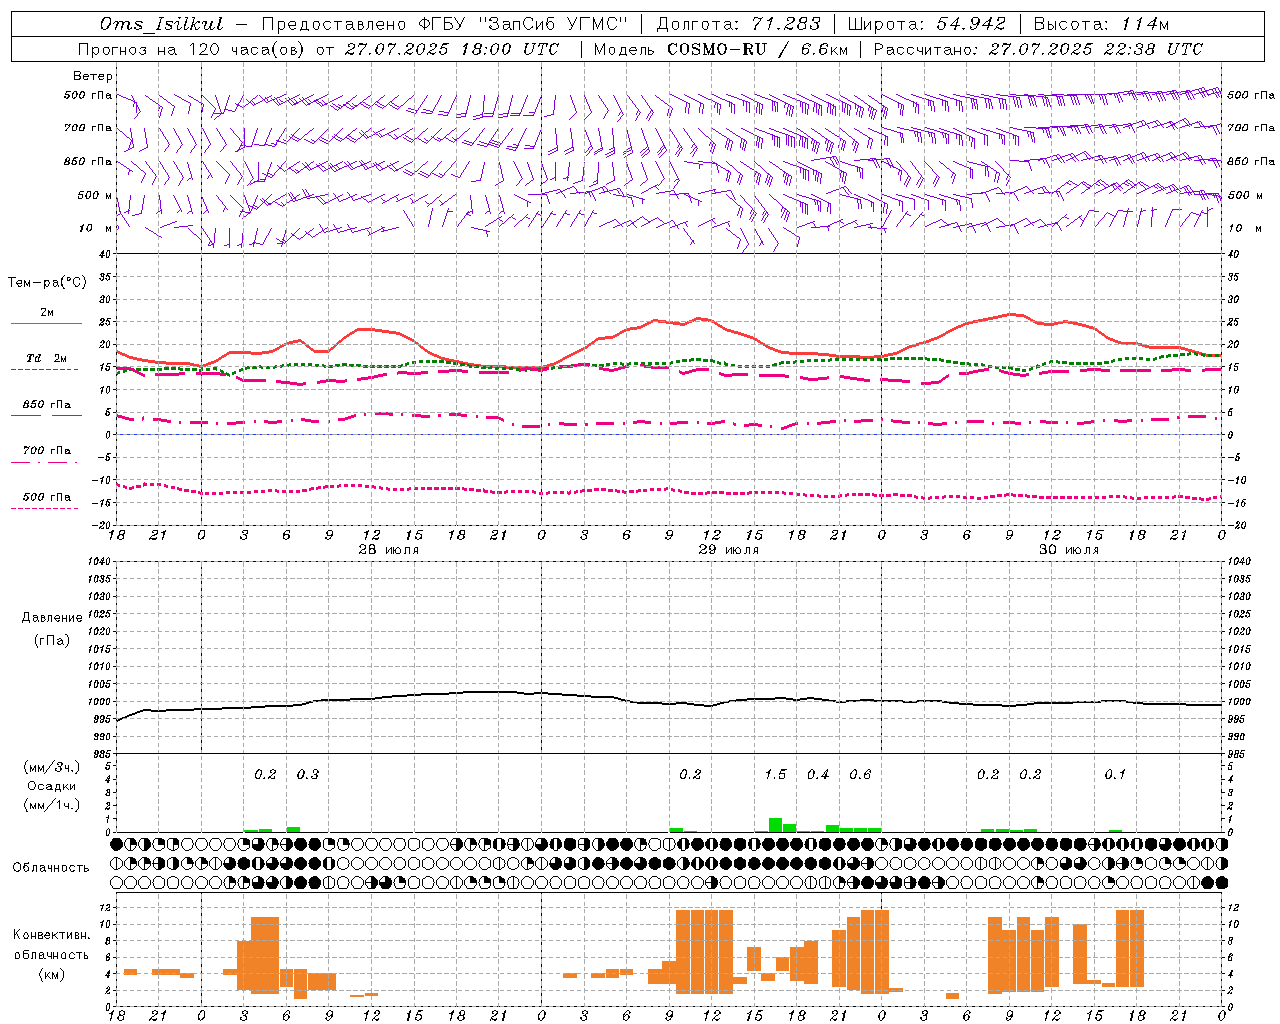Click the '0.6' precipitation amount value
The image size is (1280, 1024).
point(860,774)
